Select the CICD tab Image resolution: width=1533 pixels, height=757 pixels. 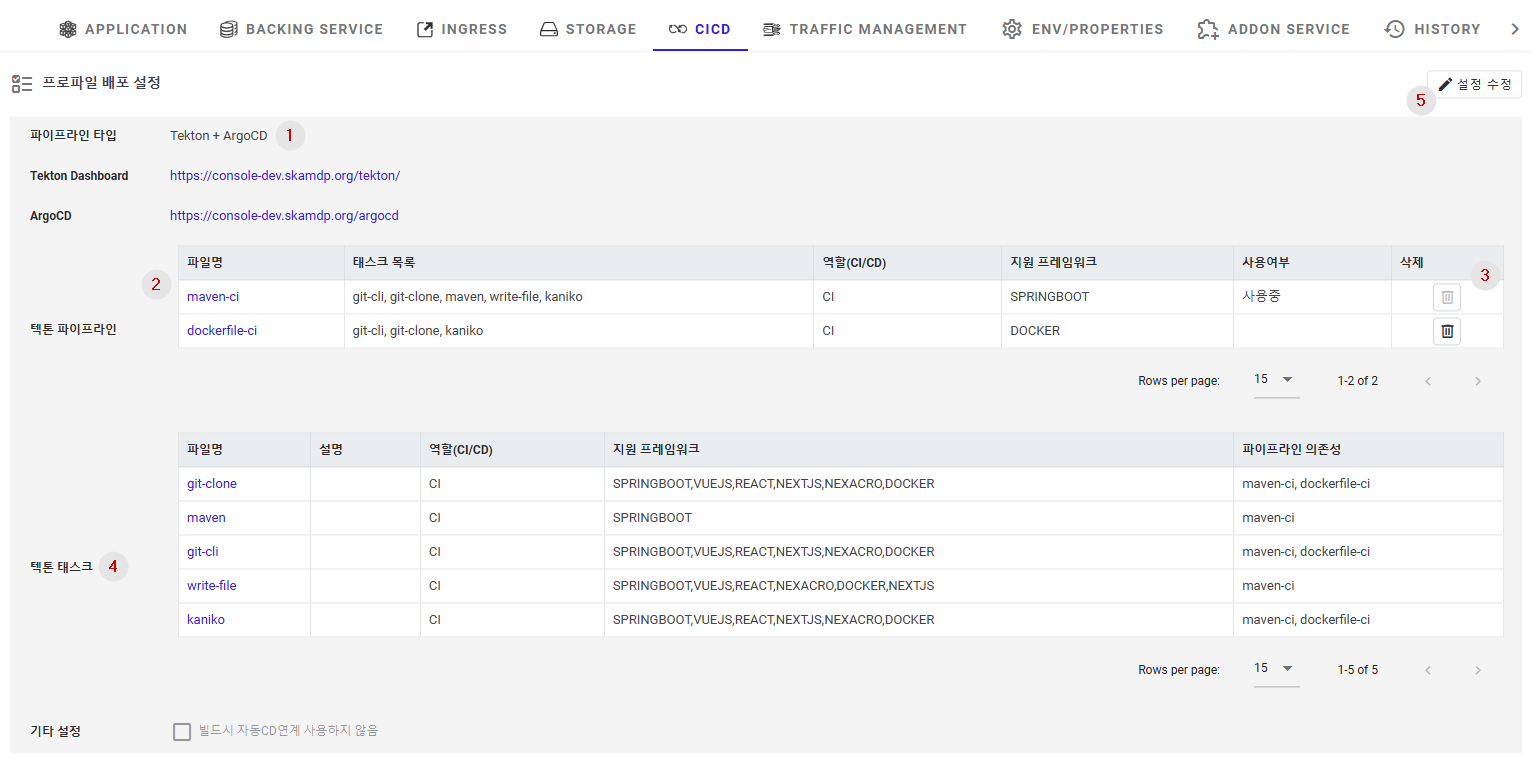tap(700, 29)
